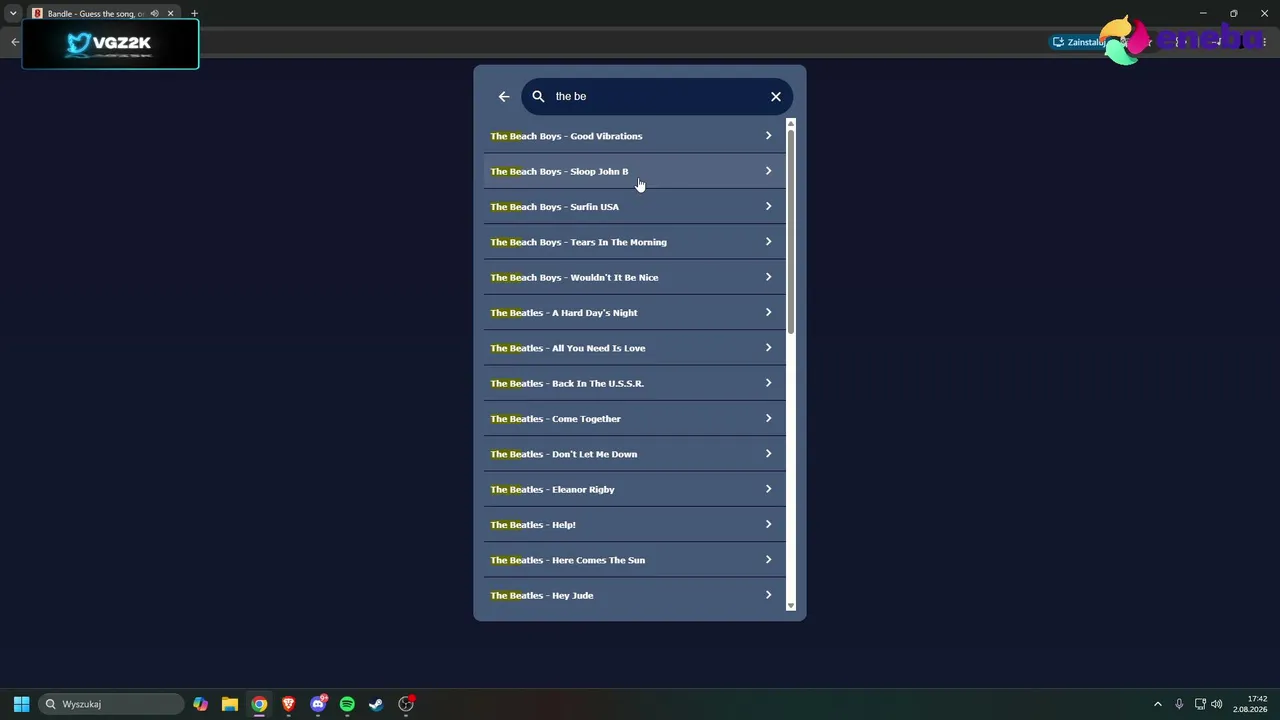Switch to Chrome in the taskbar
The width and height of the screenshot is (1280, 720).
pyautogui.click(x=259, y=704)
